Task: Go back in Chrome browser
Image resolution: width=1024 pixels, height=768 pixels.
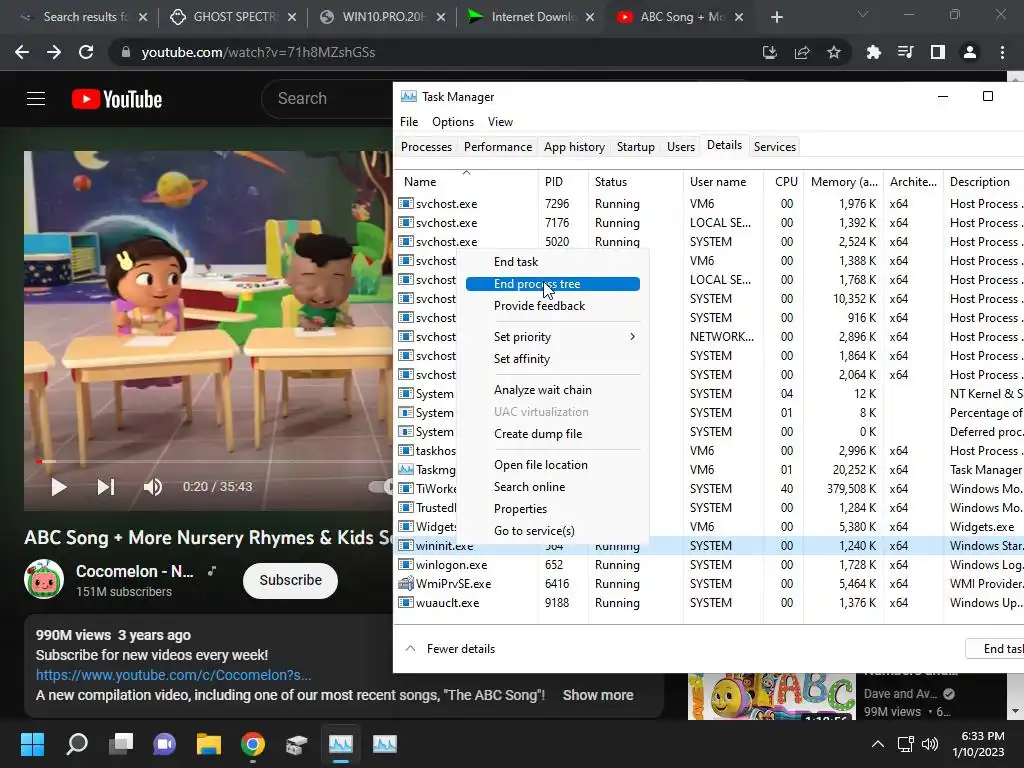Action: (x=22, y=52)
